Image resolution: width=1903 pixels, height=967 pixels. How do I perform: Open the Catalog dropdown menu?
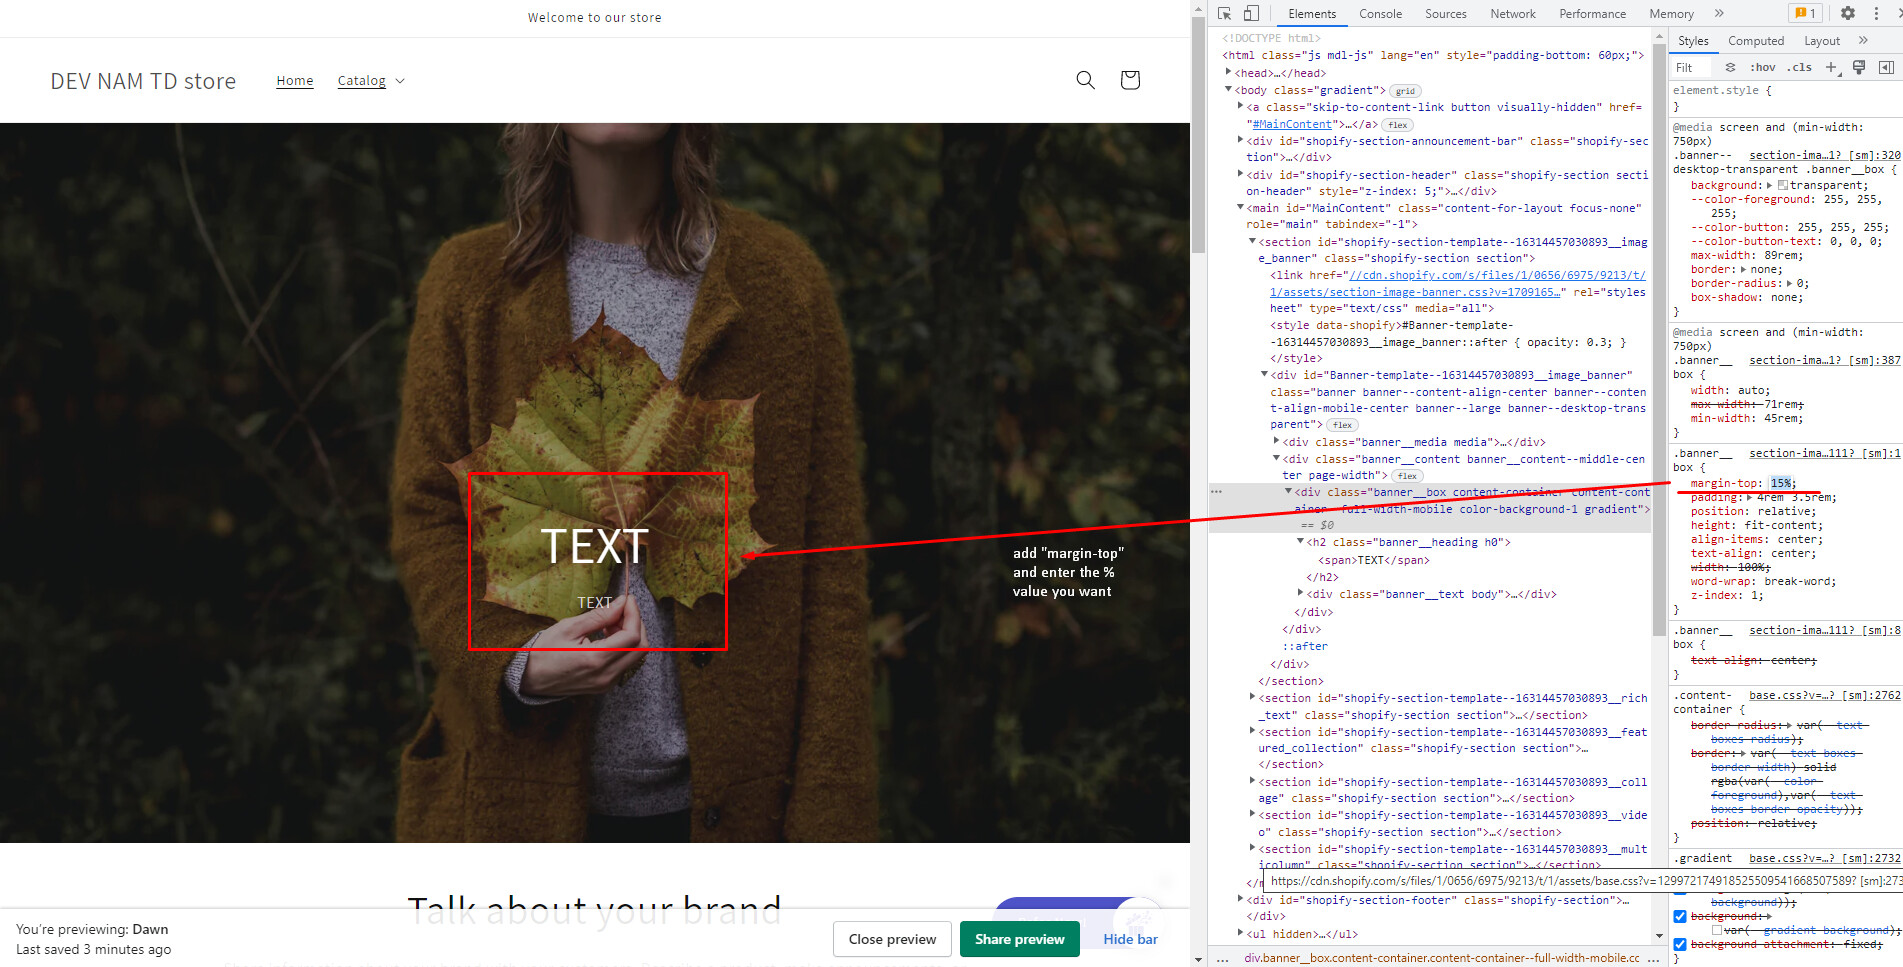371,80
